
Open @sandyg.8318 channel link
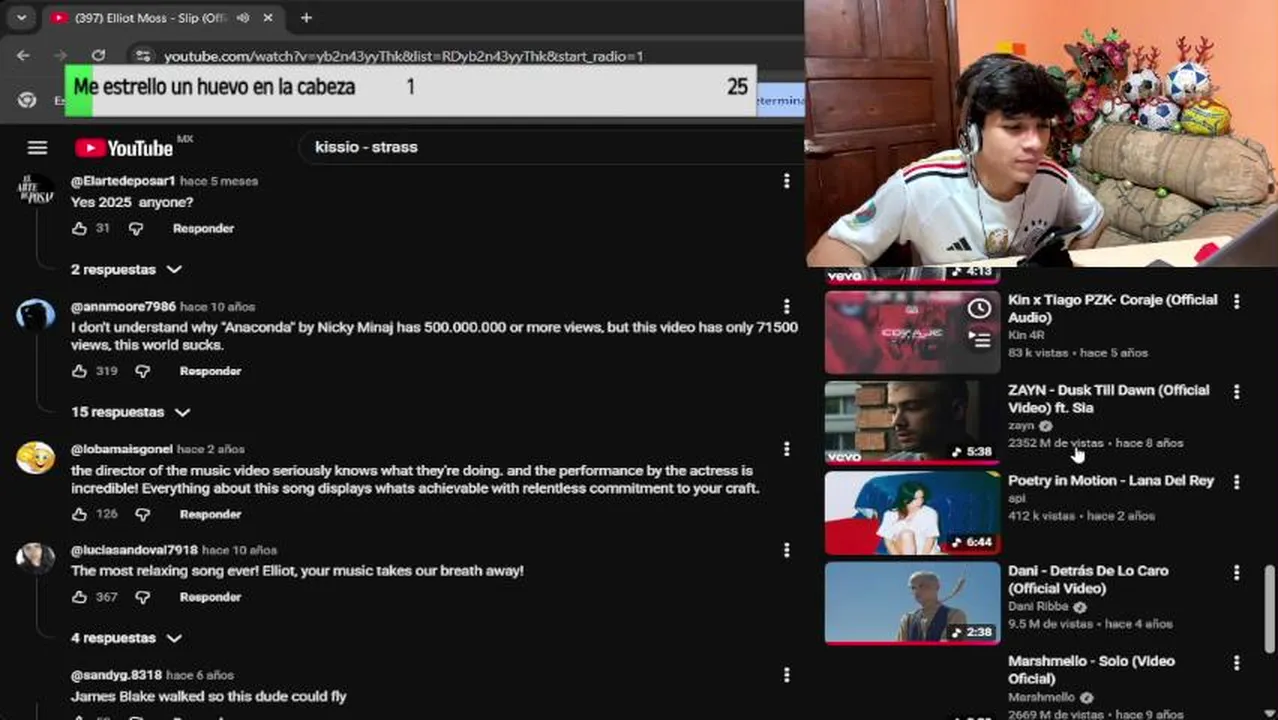click(116, 675)
